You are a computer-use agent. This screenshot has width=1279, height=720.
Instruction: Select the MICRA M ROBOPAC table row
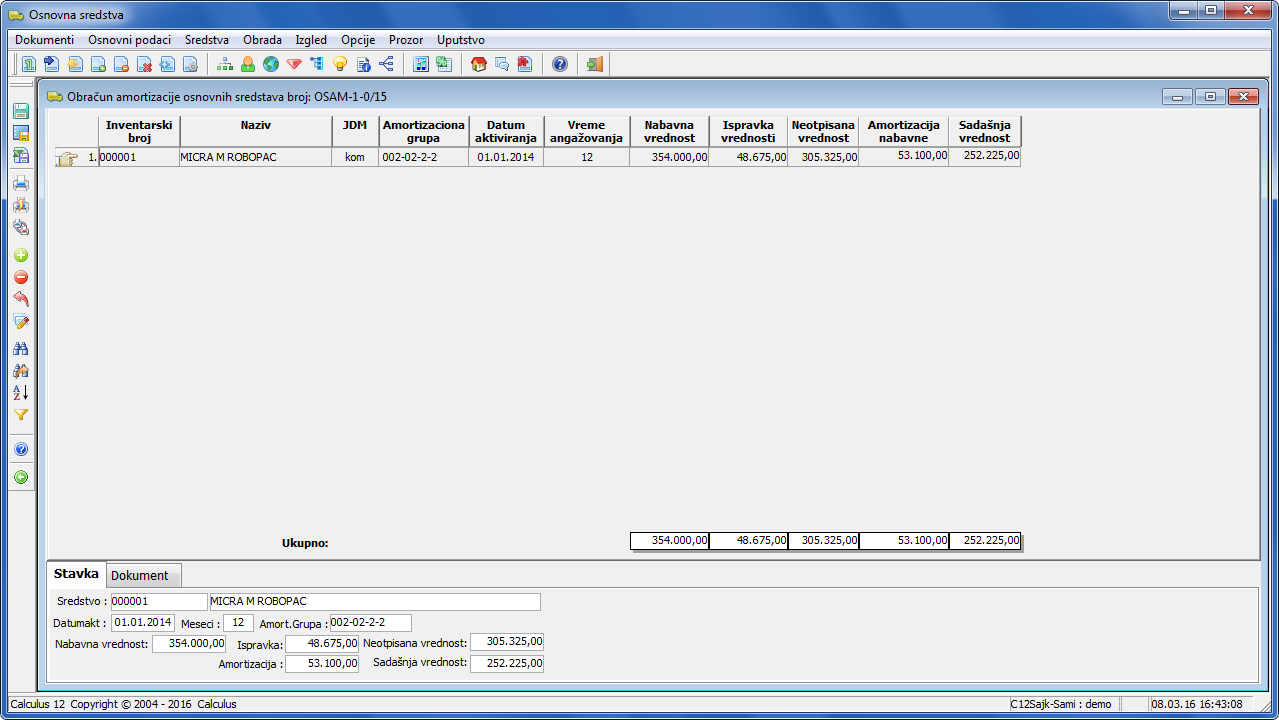click(255, 157)
